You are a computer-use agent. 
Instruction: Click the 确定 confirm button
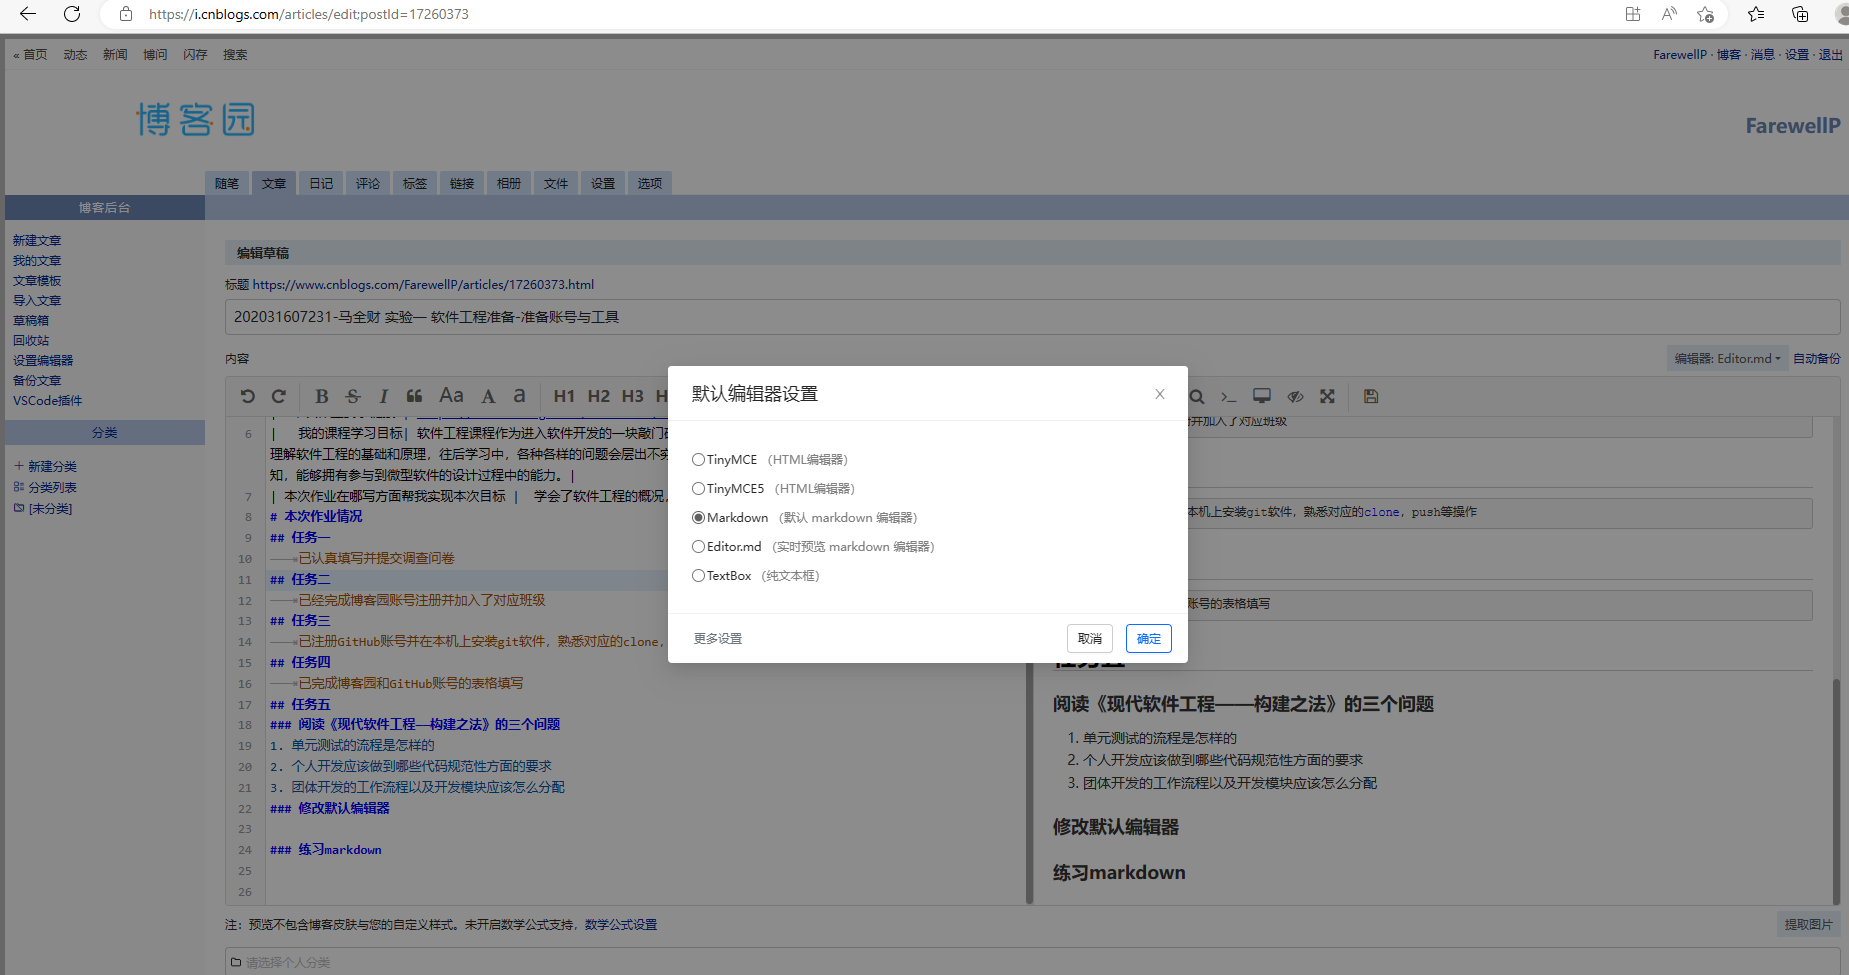1149,639
